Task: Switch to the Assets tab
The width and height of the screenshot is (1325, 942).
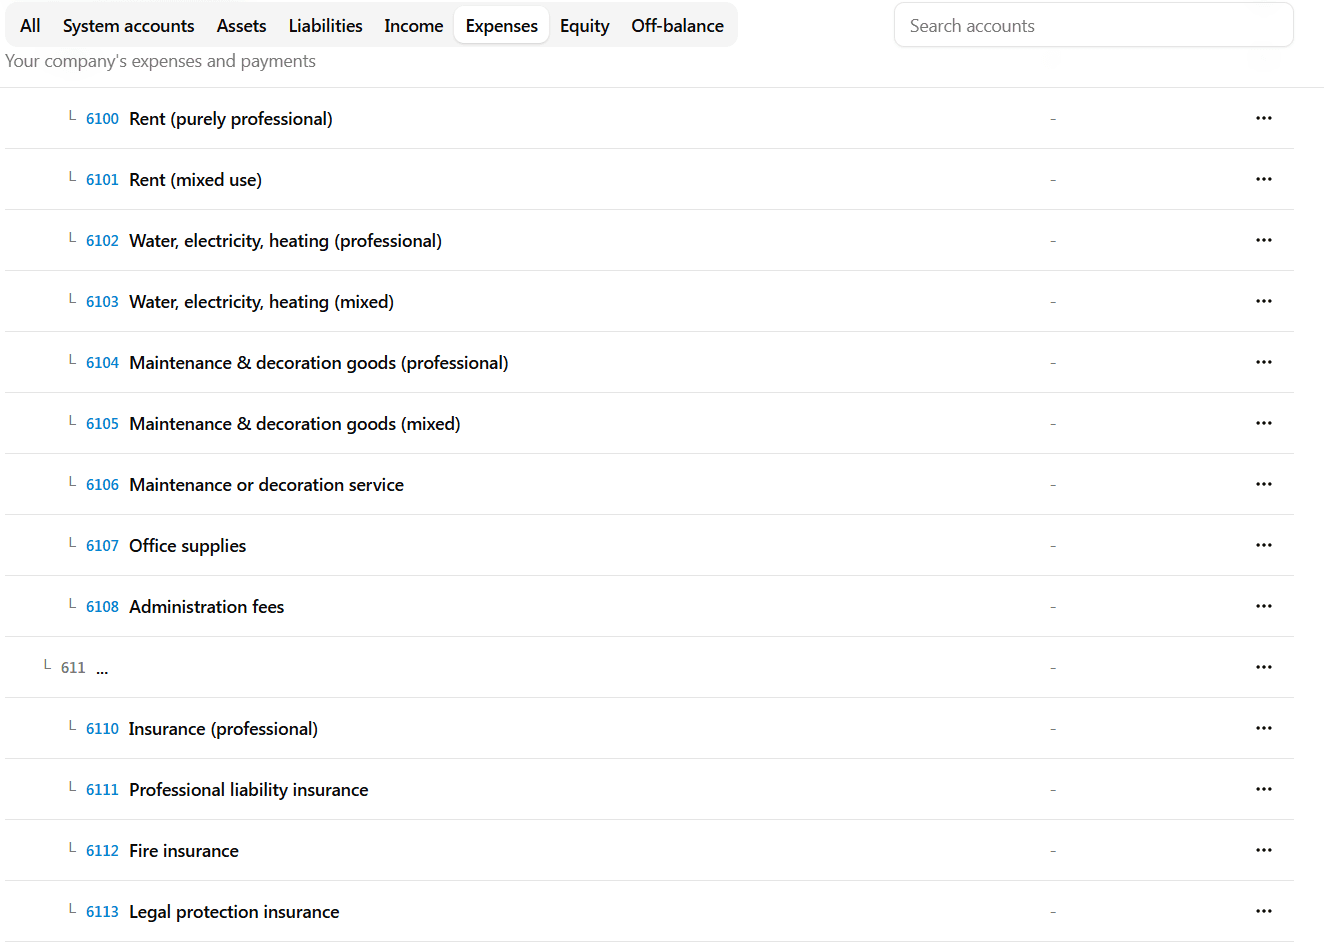Action: click(241, 26)
